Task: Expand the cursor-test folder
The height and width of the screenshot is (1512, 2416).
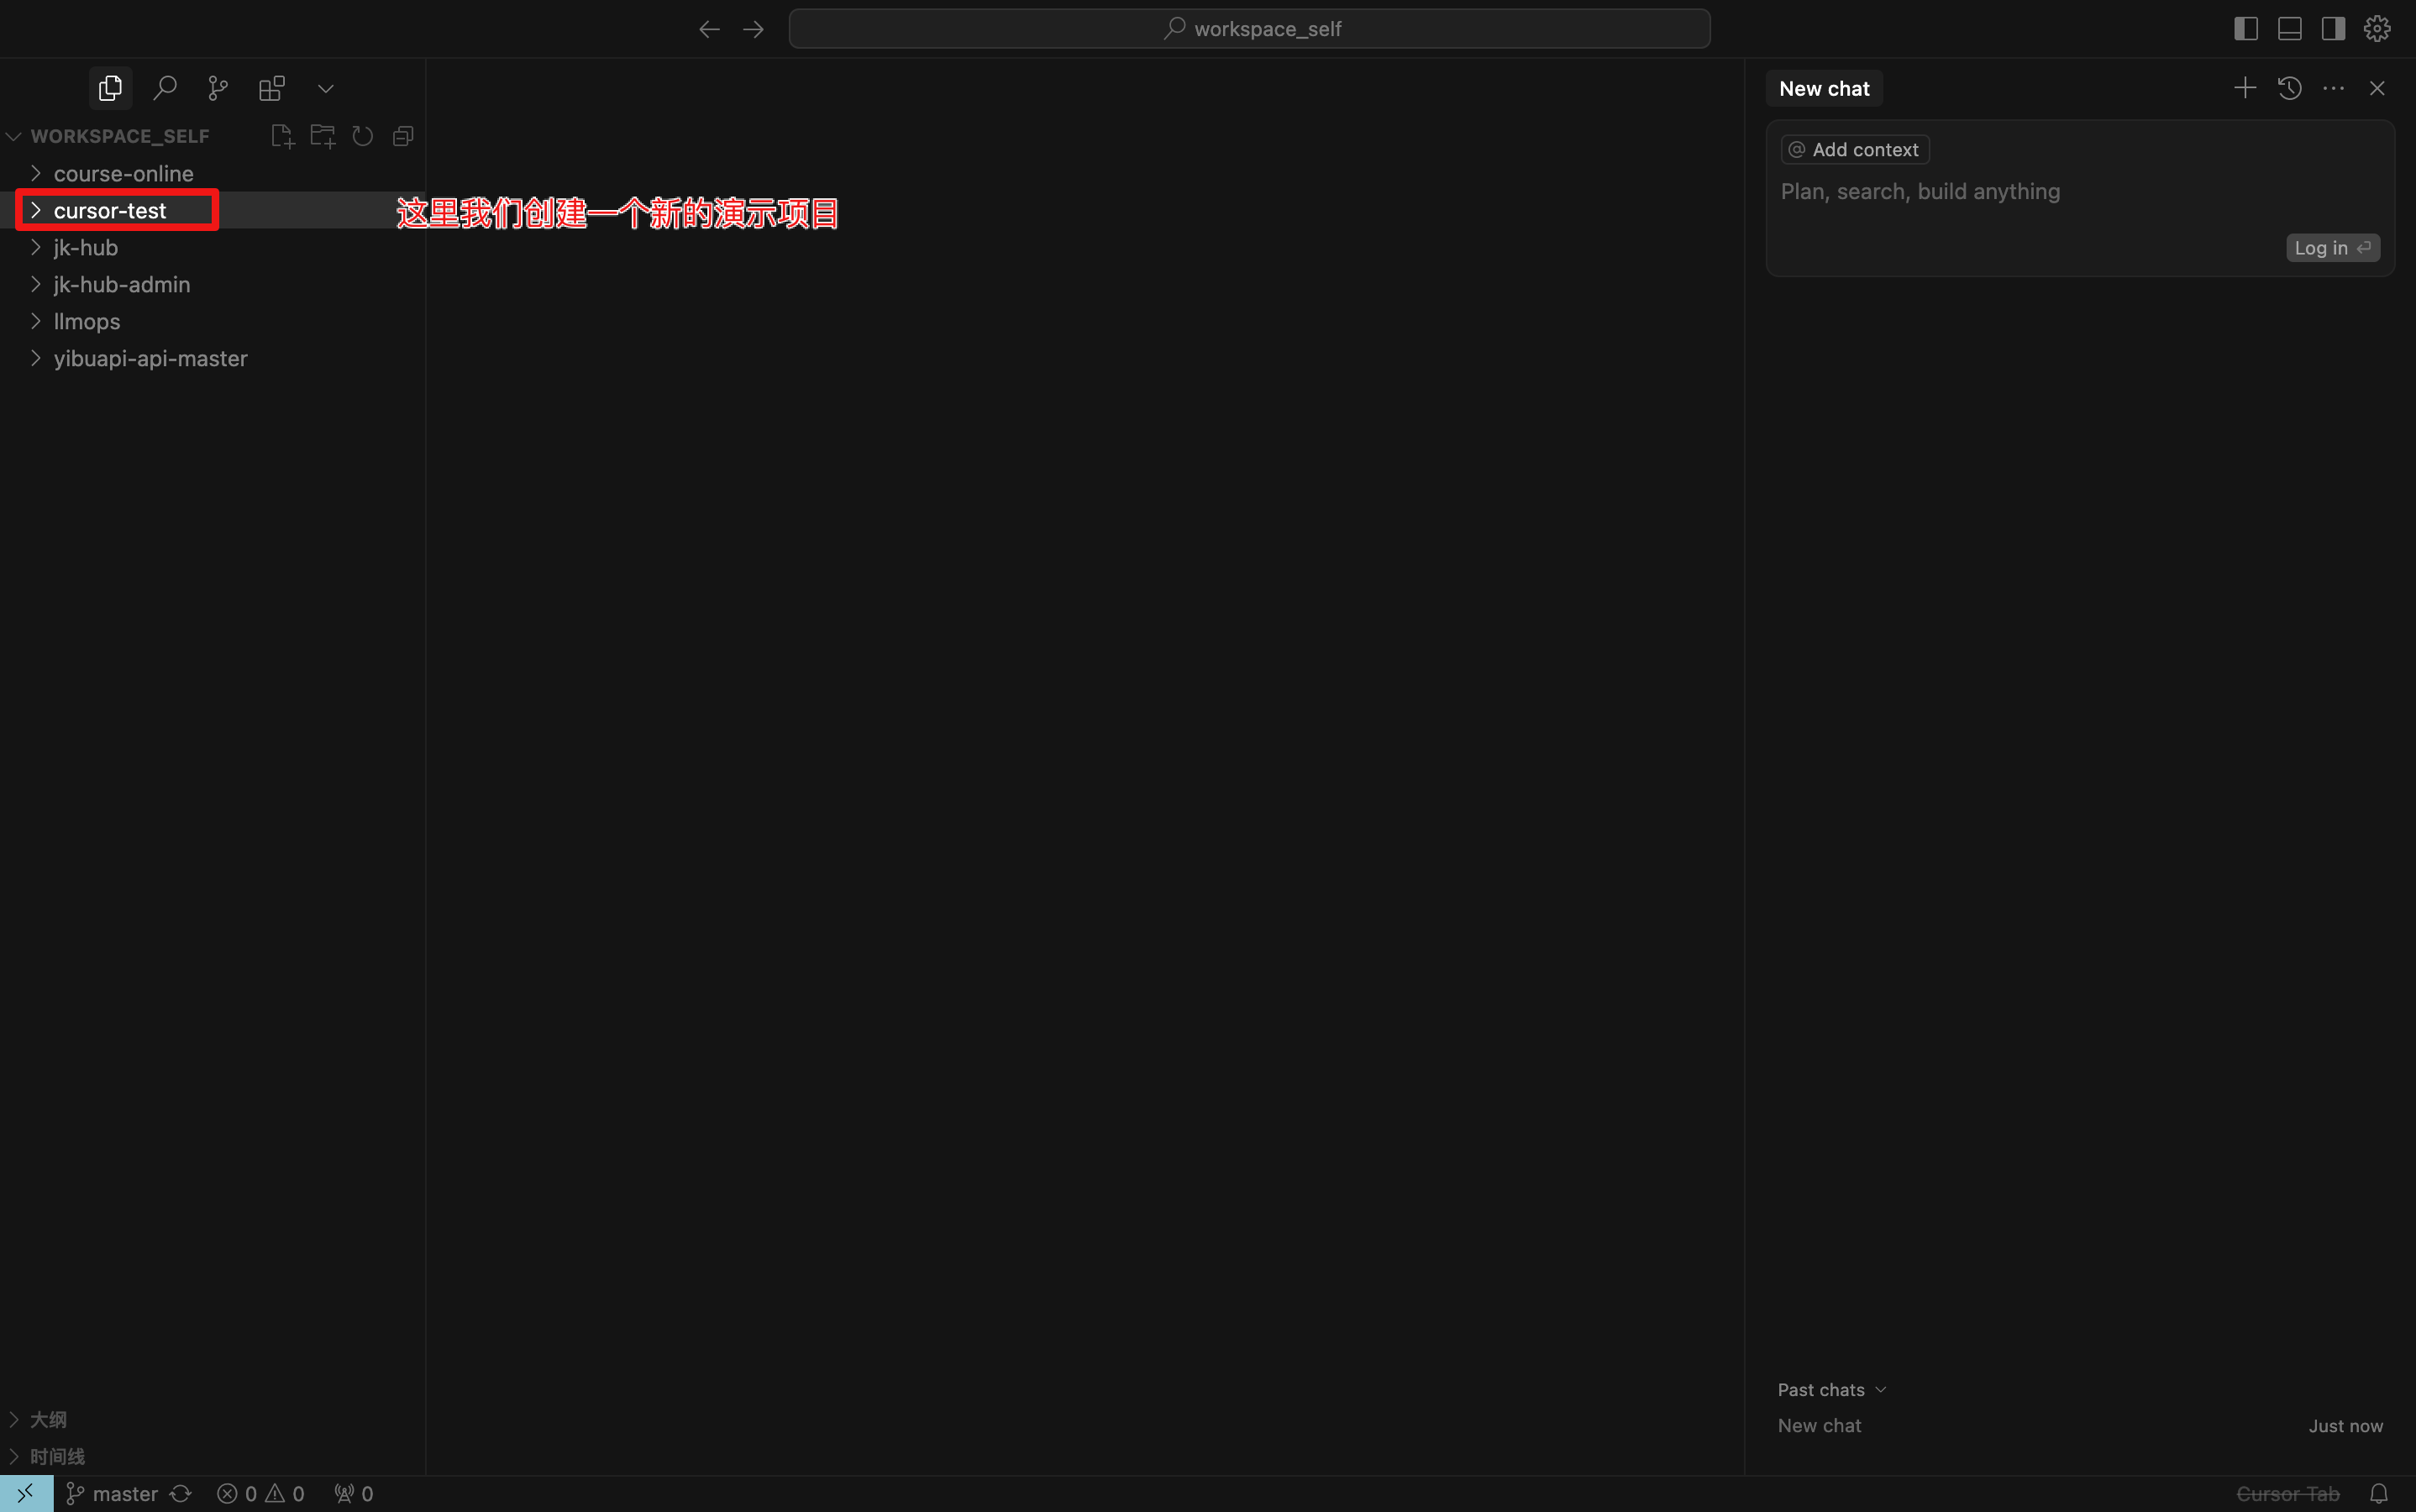Action: click(110, 211)
